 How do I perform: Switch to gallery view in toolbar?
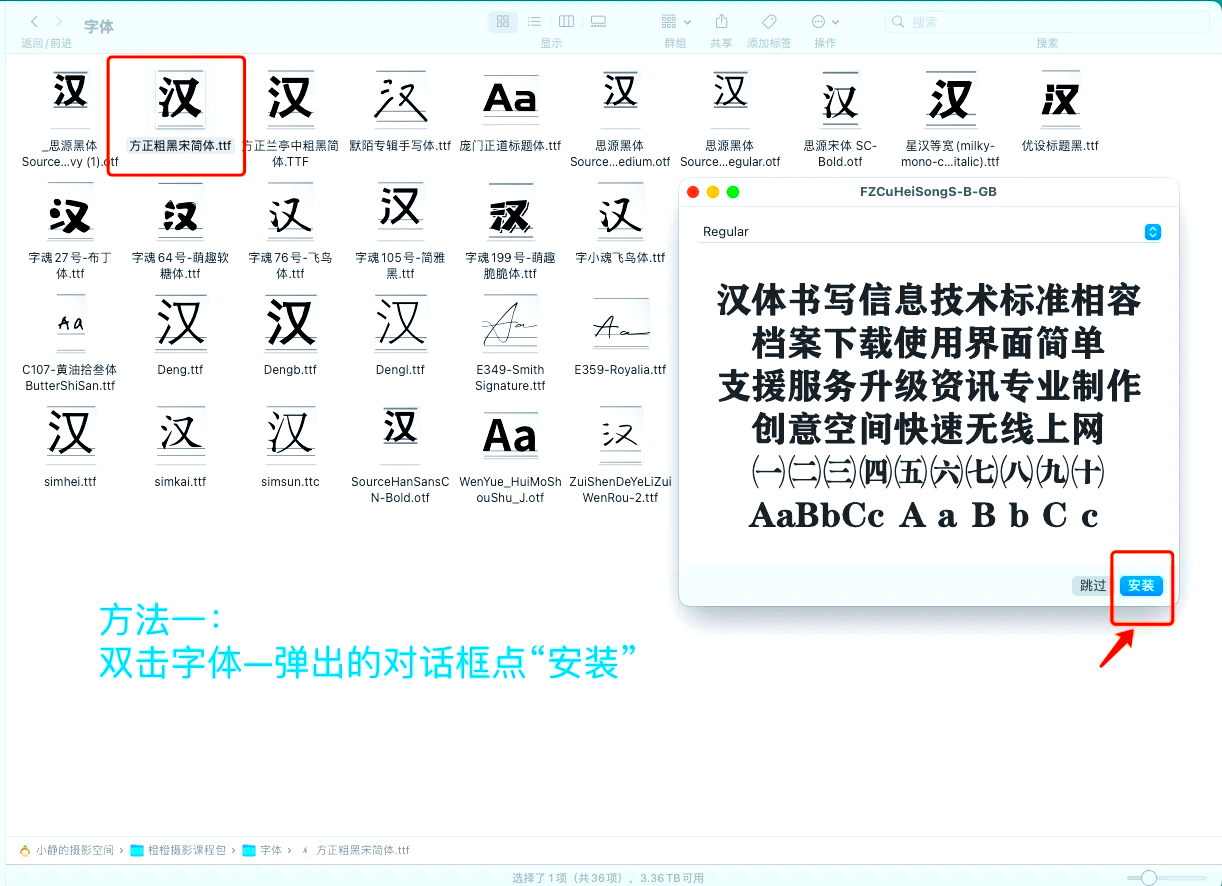[x=598, y=21]
